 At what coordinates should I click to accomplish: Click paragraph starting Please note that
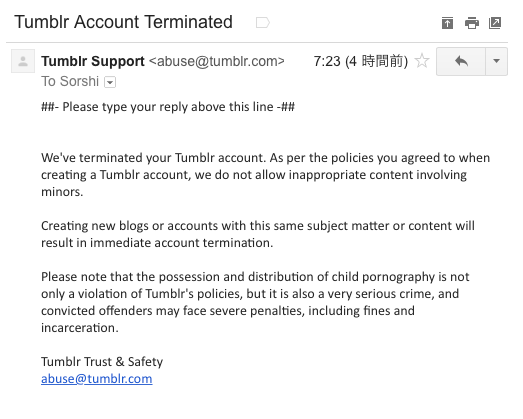click(x=255, y=302)
